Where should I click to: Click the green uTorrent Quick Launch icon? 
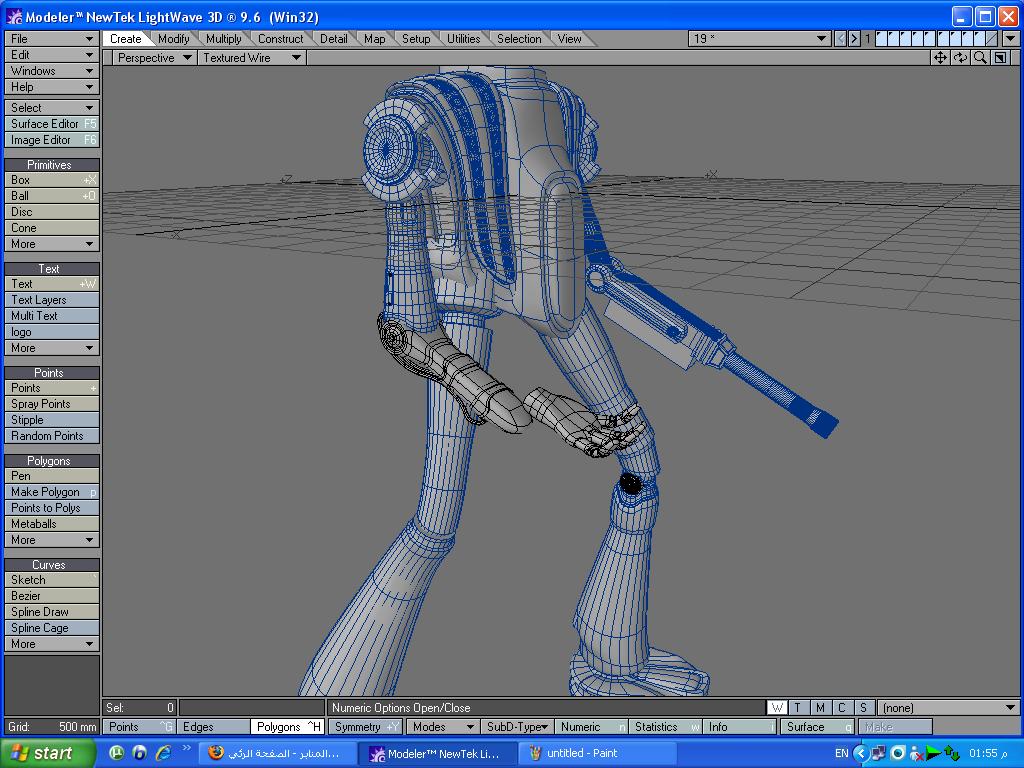tap(116, 753)
